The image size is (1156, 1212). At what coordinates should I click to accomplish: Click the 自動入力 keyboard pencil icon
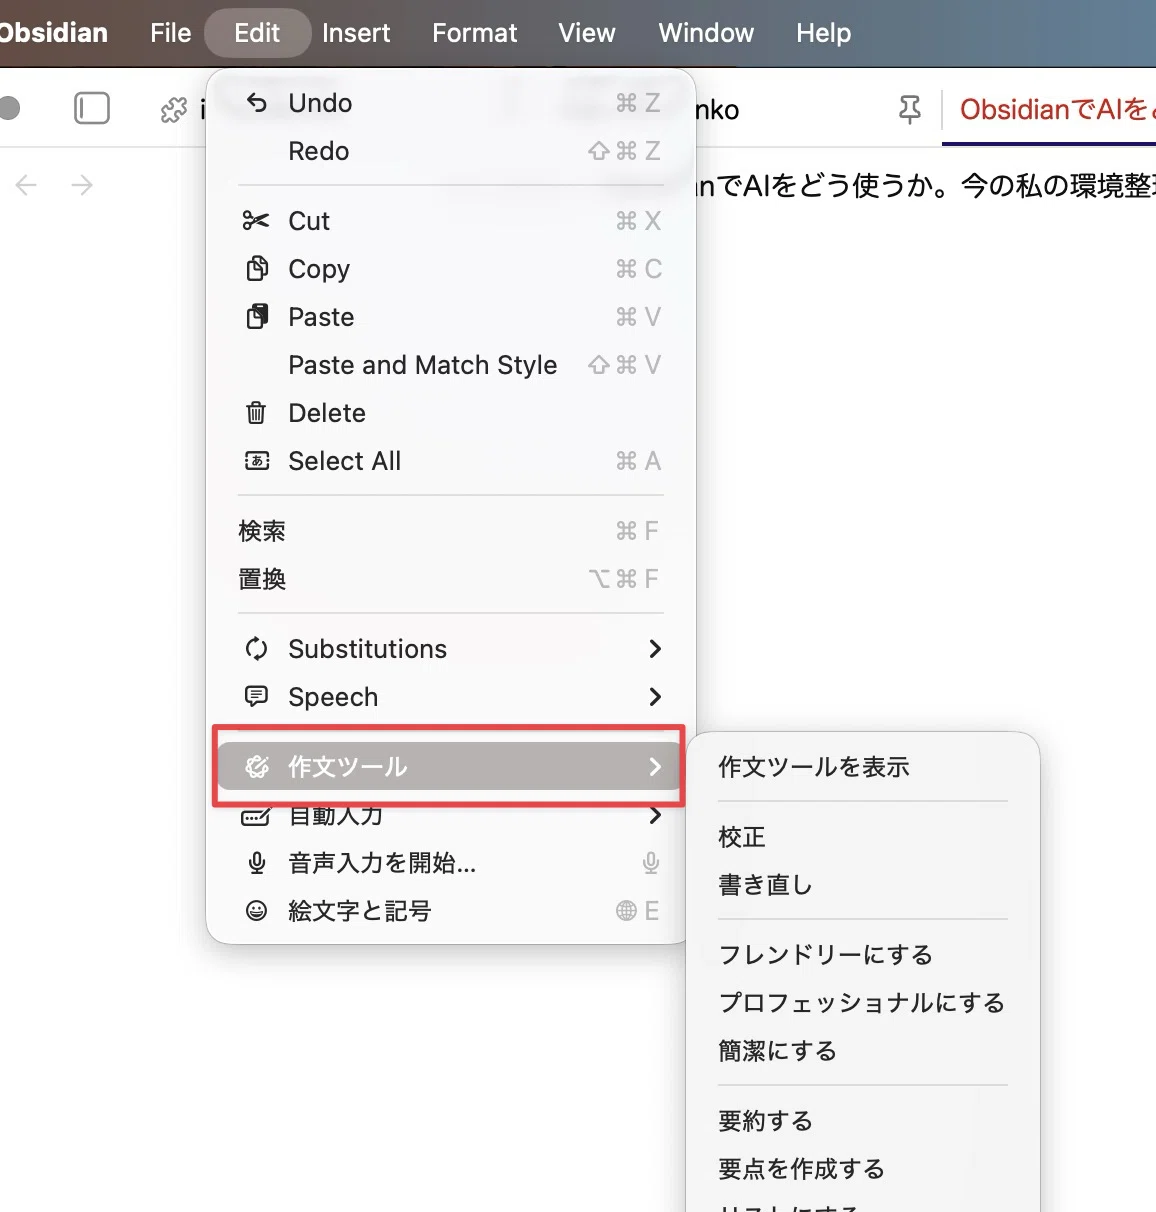[256, 816]
